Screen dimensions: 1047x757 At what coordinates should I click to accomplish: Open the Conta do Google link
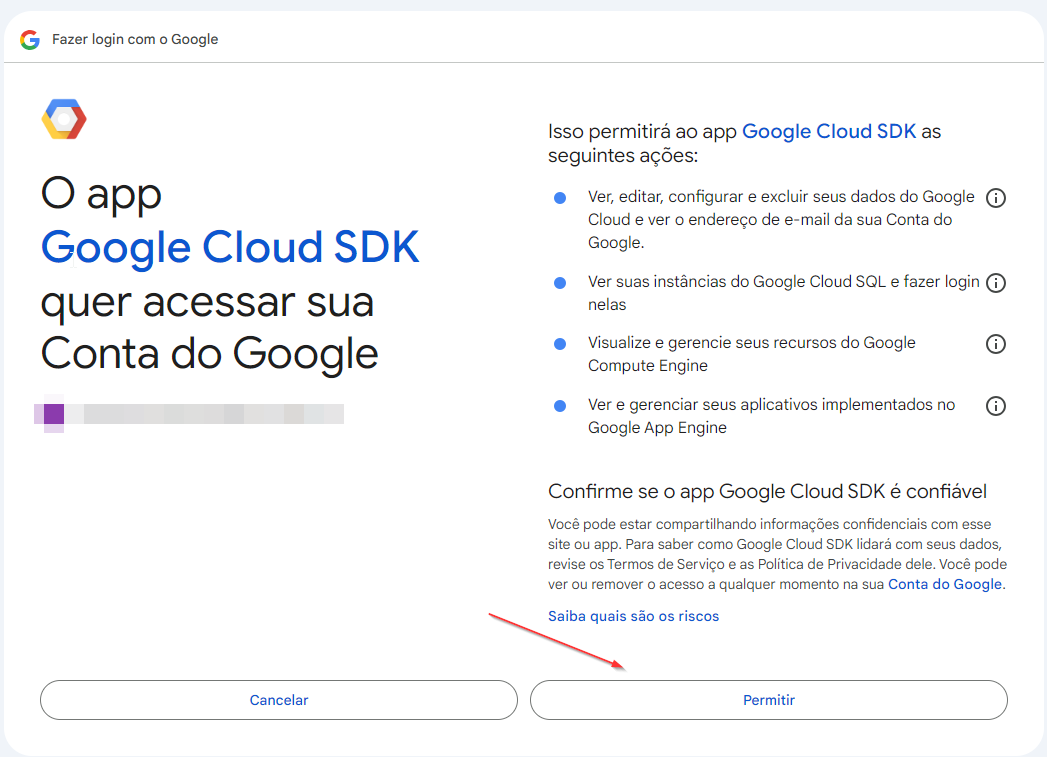point(945,584)
